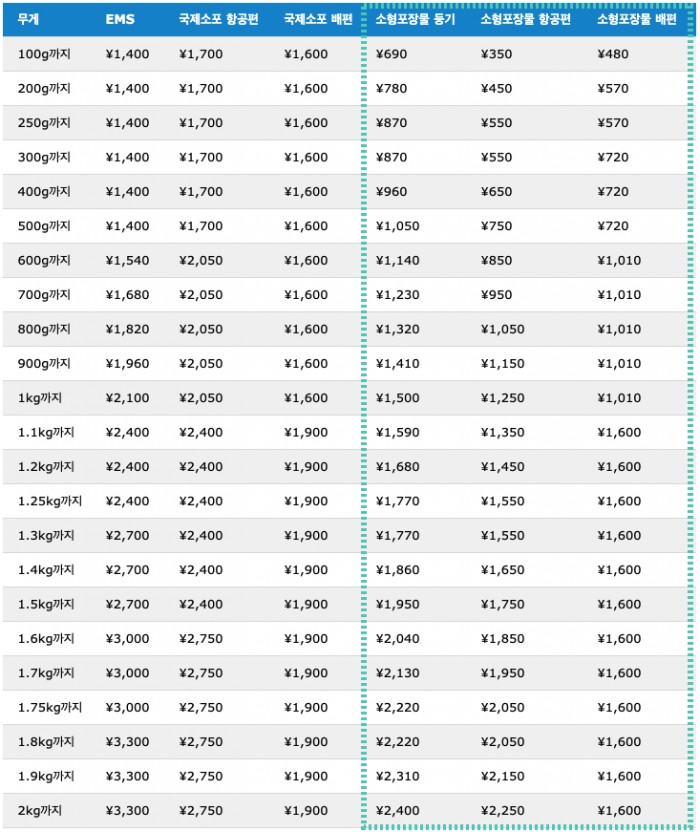The height and width of the screenshot is (832, 700).
Task: Select the ¥2,100 EMS price for 1kg
Action: pyautogui.click(x=127, y=398)
